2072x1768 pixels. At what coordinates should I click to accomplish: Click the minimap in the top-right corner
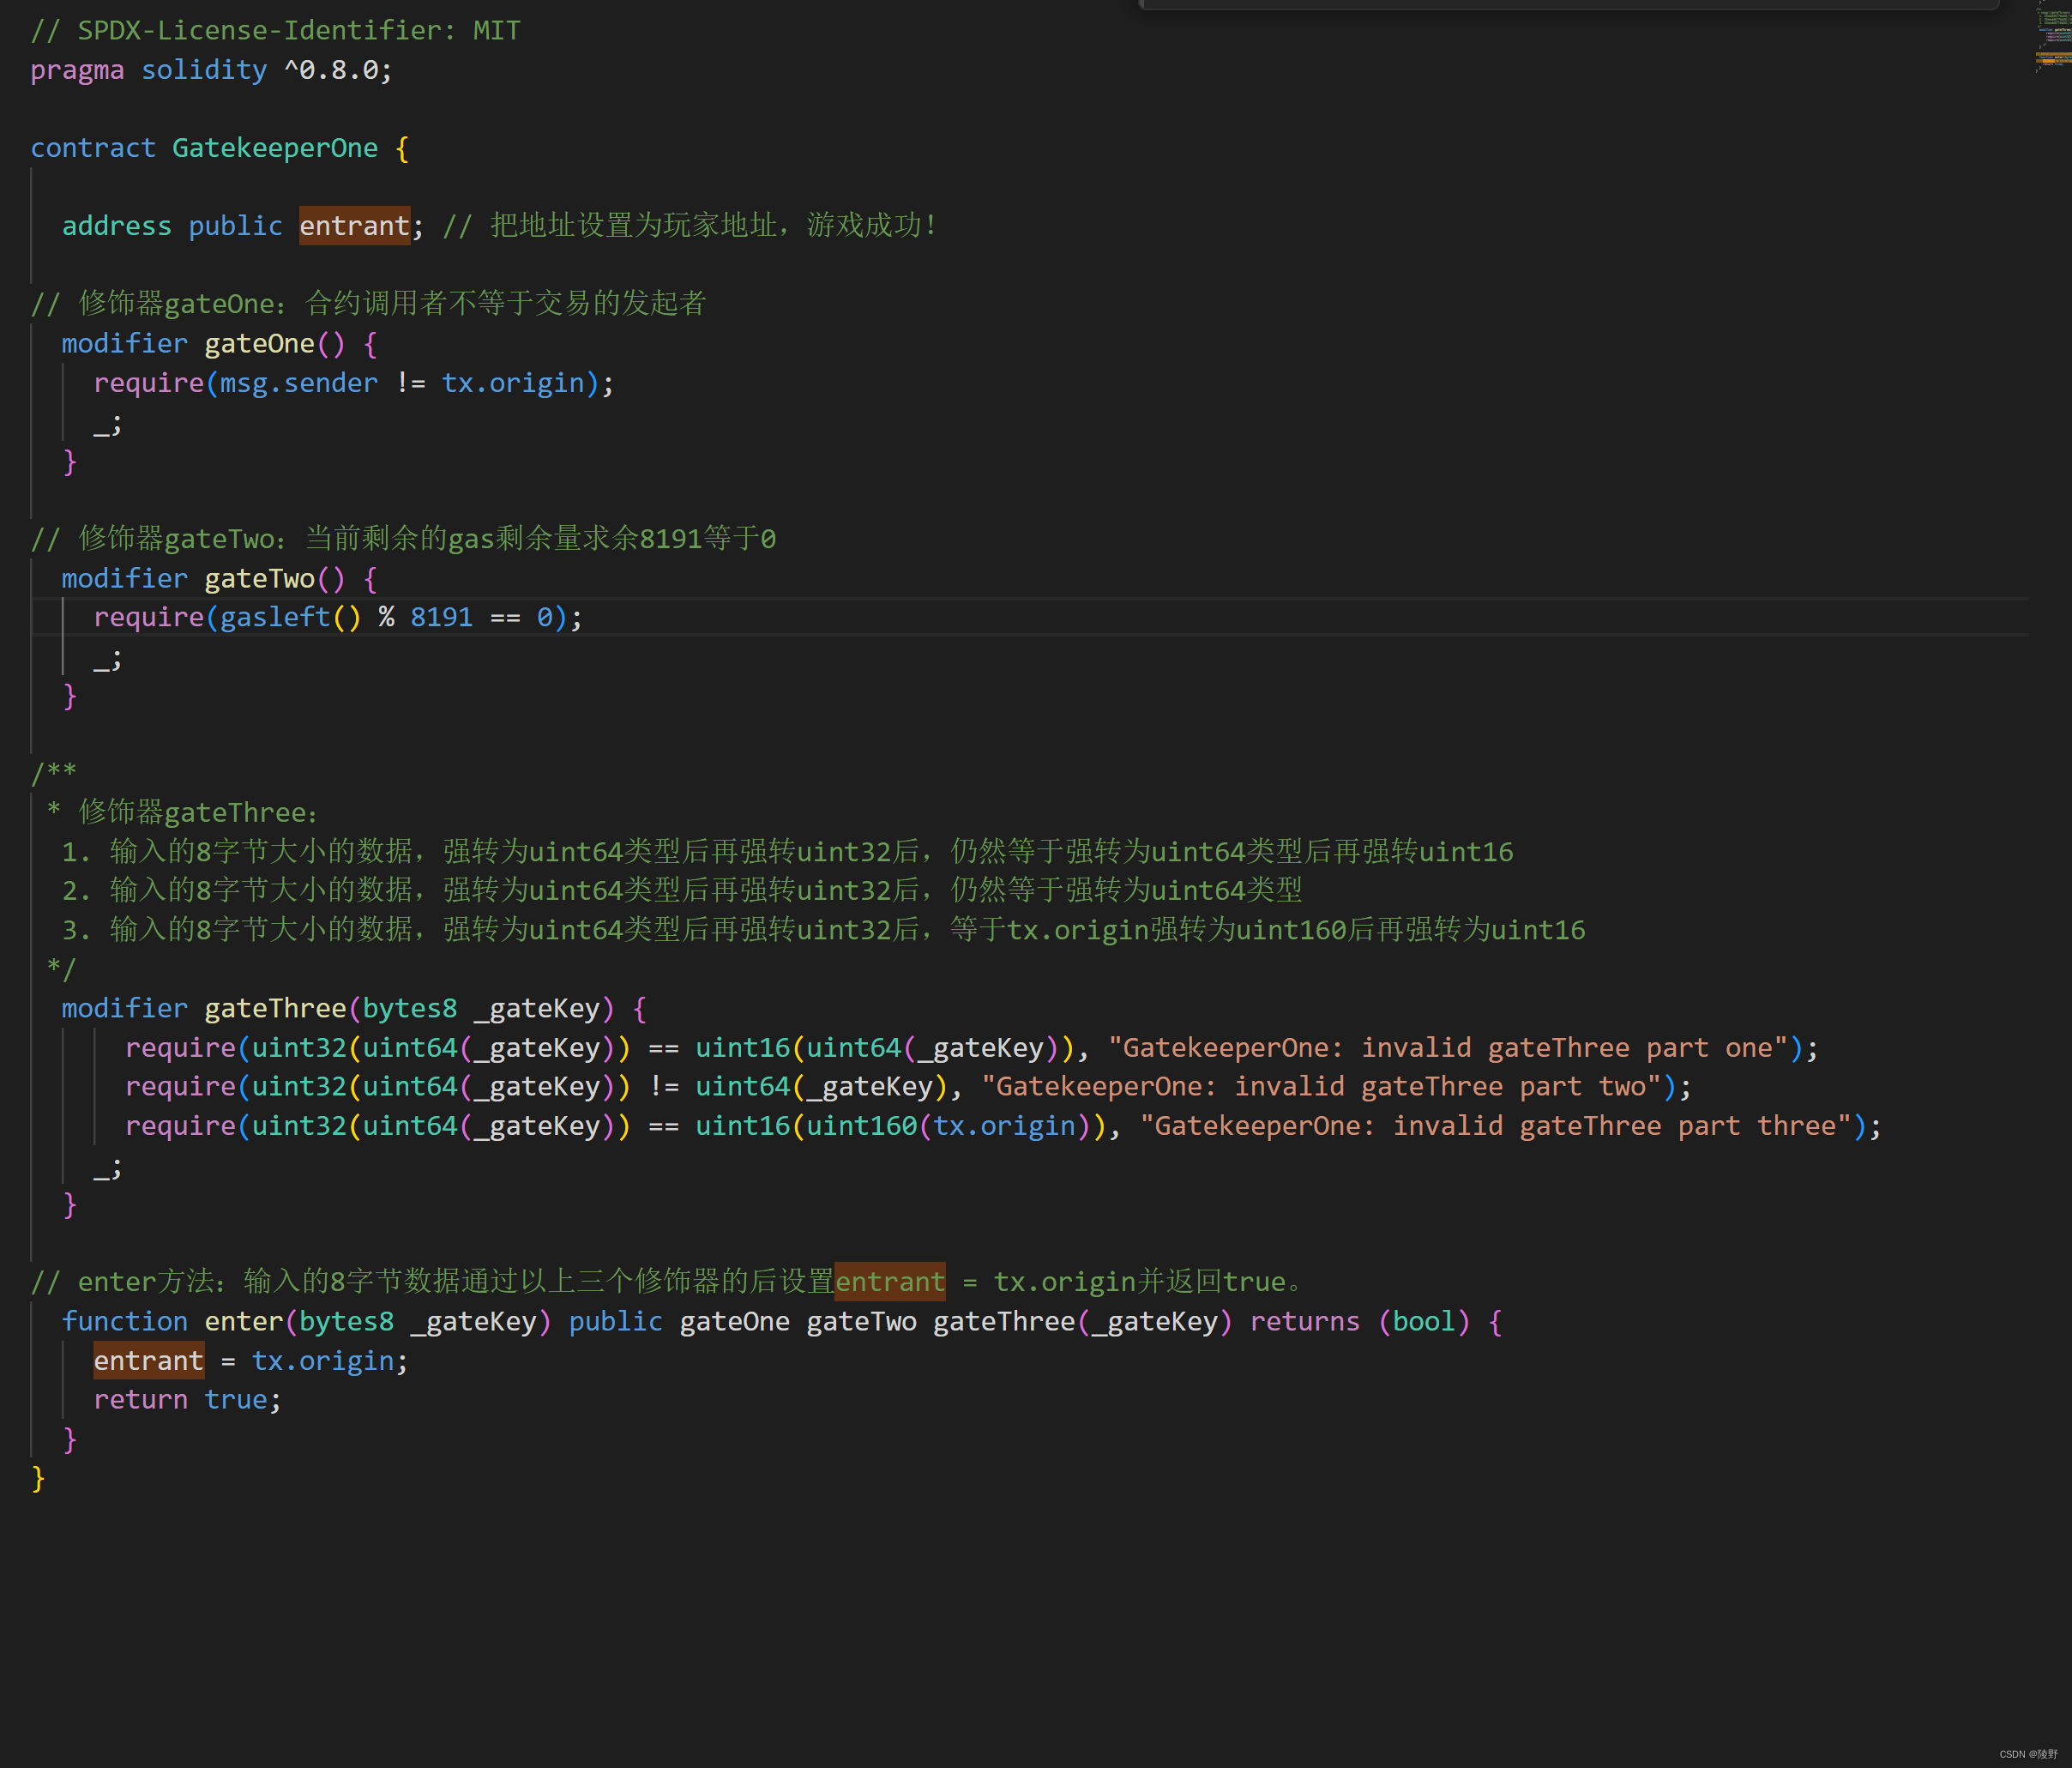click(2052, 38)
